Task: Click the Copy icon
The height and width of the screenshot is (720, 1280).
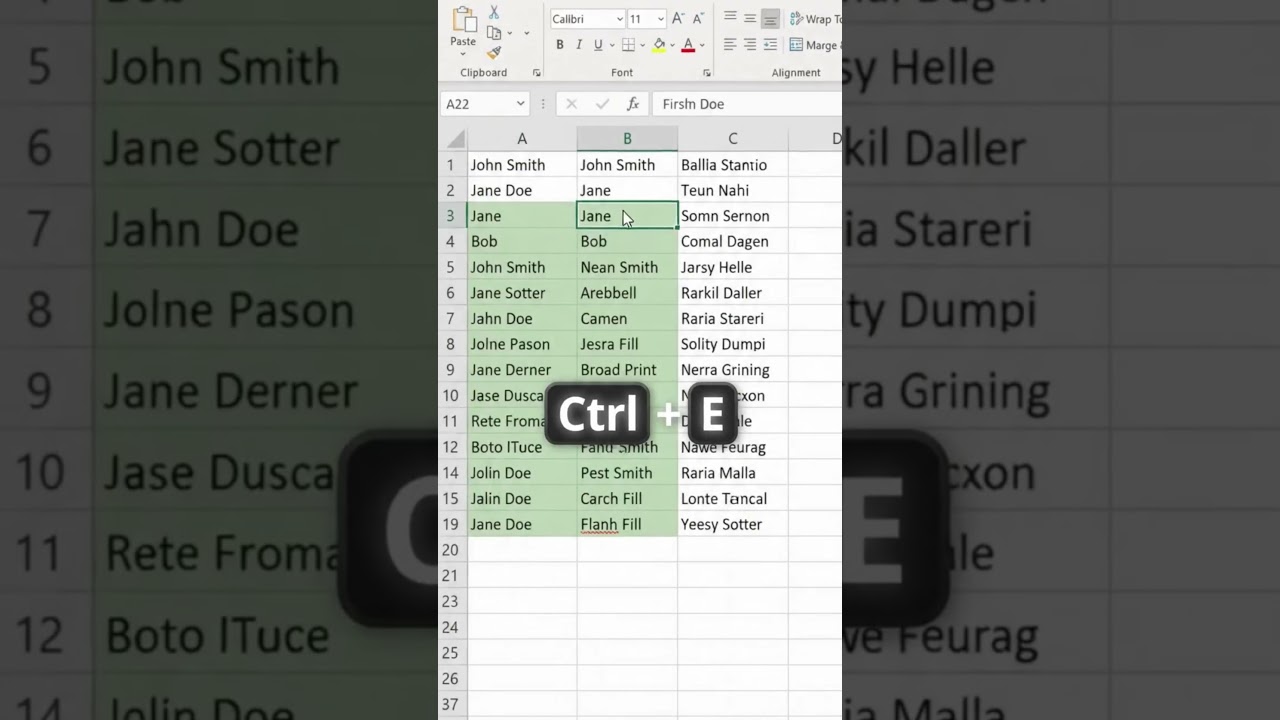Action: (x=494, y=33)
